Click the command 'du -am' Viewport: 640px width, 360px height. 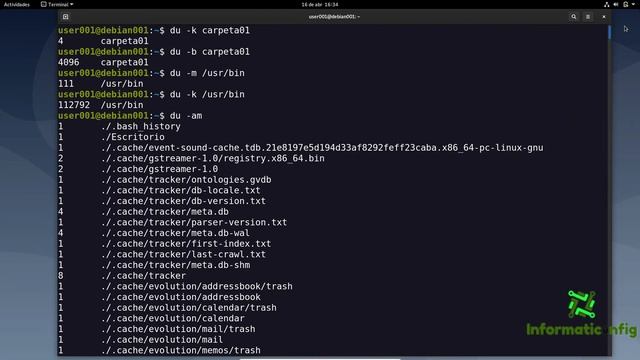coord(186,116)
